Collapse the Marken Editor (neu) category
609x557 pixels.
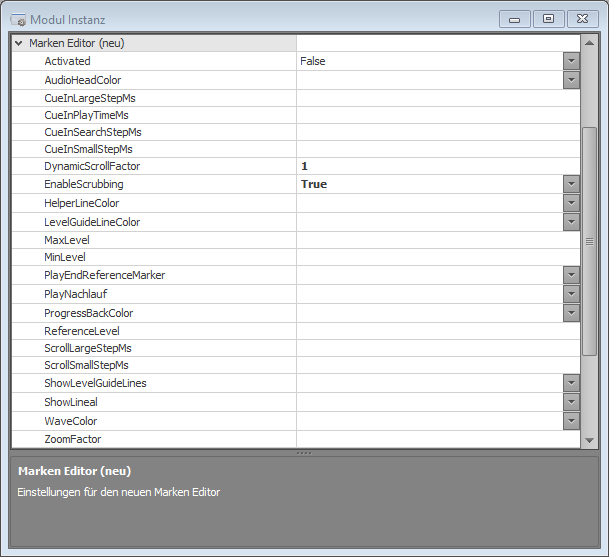point(19,44)
